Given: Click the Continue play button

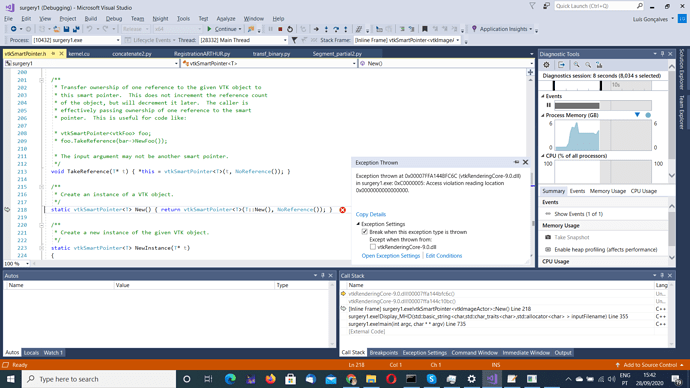Looking at the screenshot, I should 209,29.
